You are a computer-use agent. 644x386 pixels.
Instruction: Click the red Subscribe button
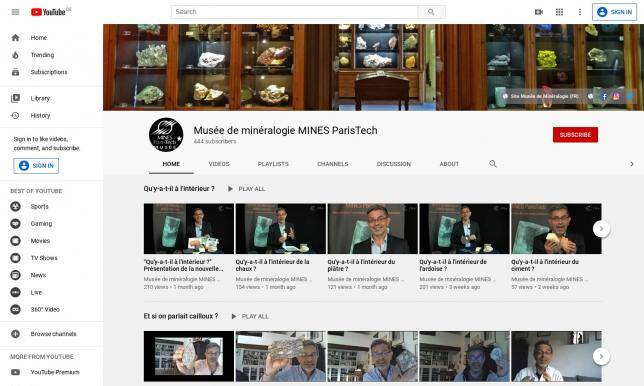coord(575,135)
